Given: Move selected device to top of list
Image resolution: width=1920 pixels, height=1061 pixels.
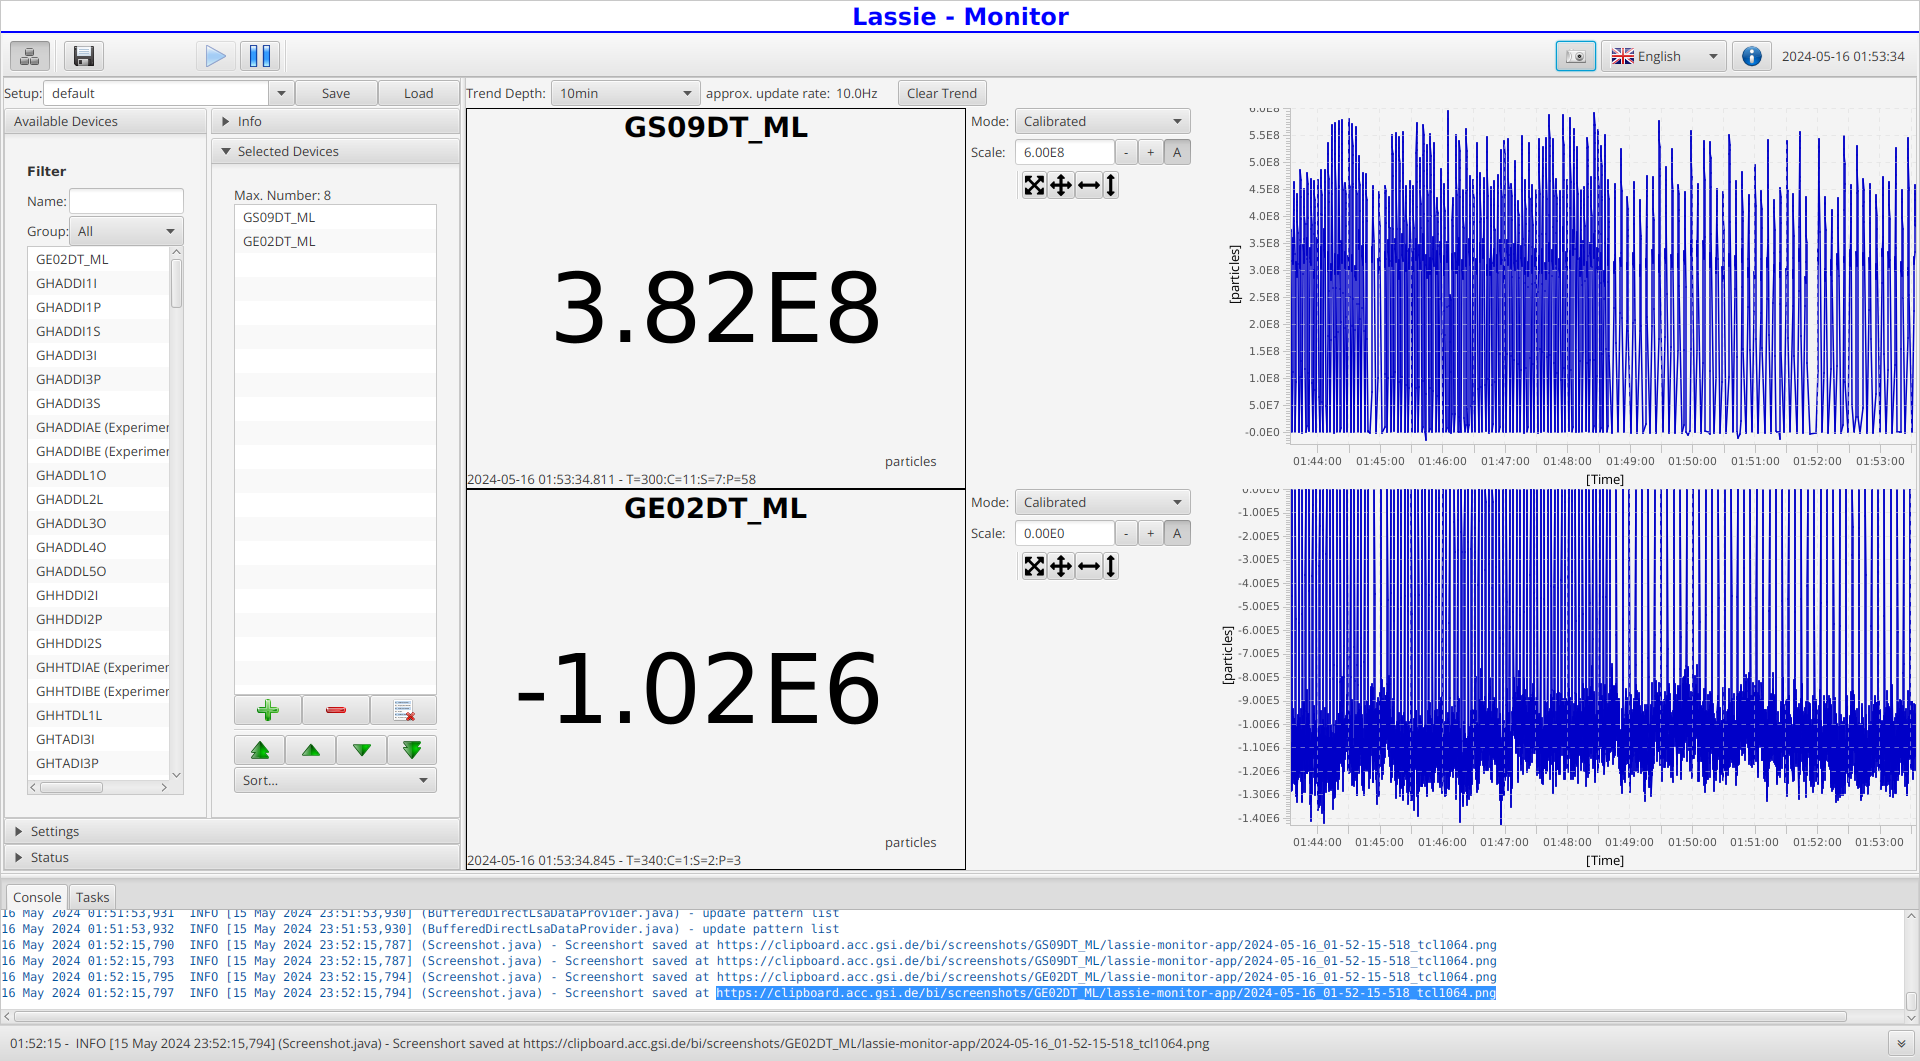Looking at the screenshot, I should (260, 750).
